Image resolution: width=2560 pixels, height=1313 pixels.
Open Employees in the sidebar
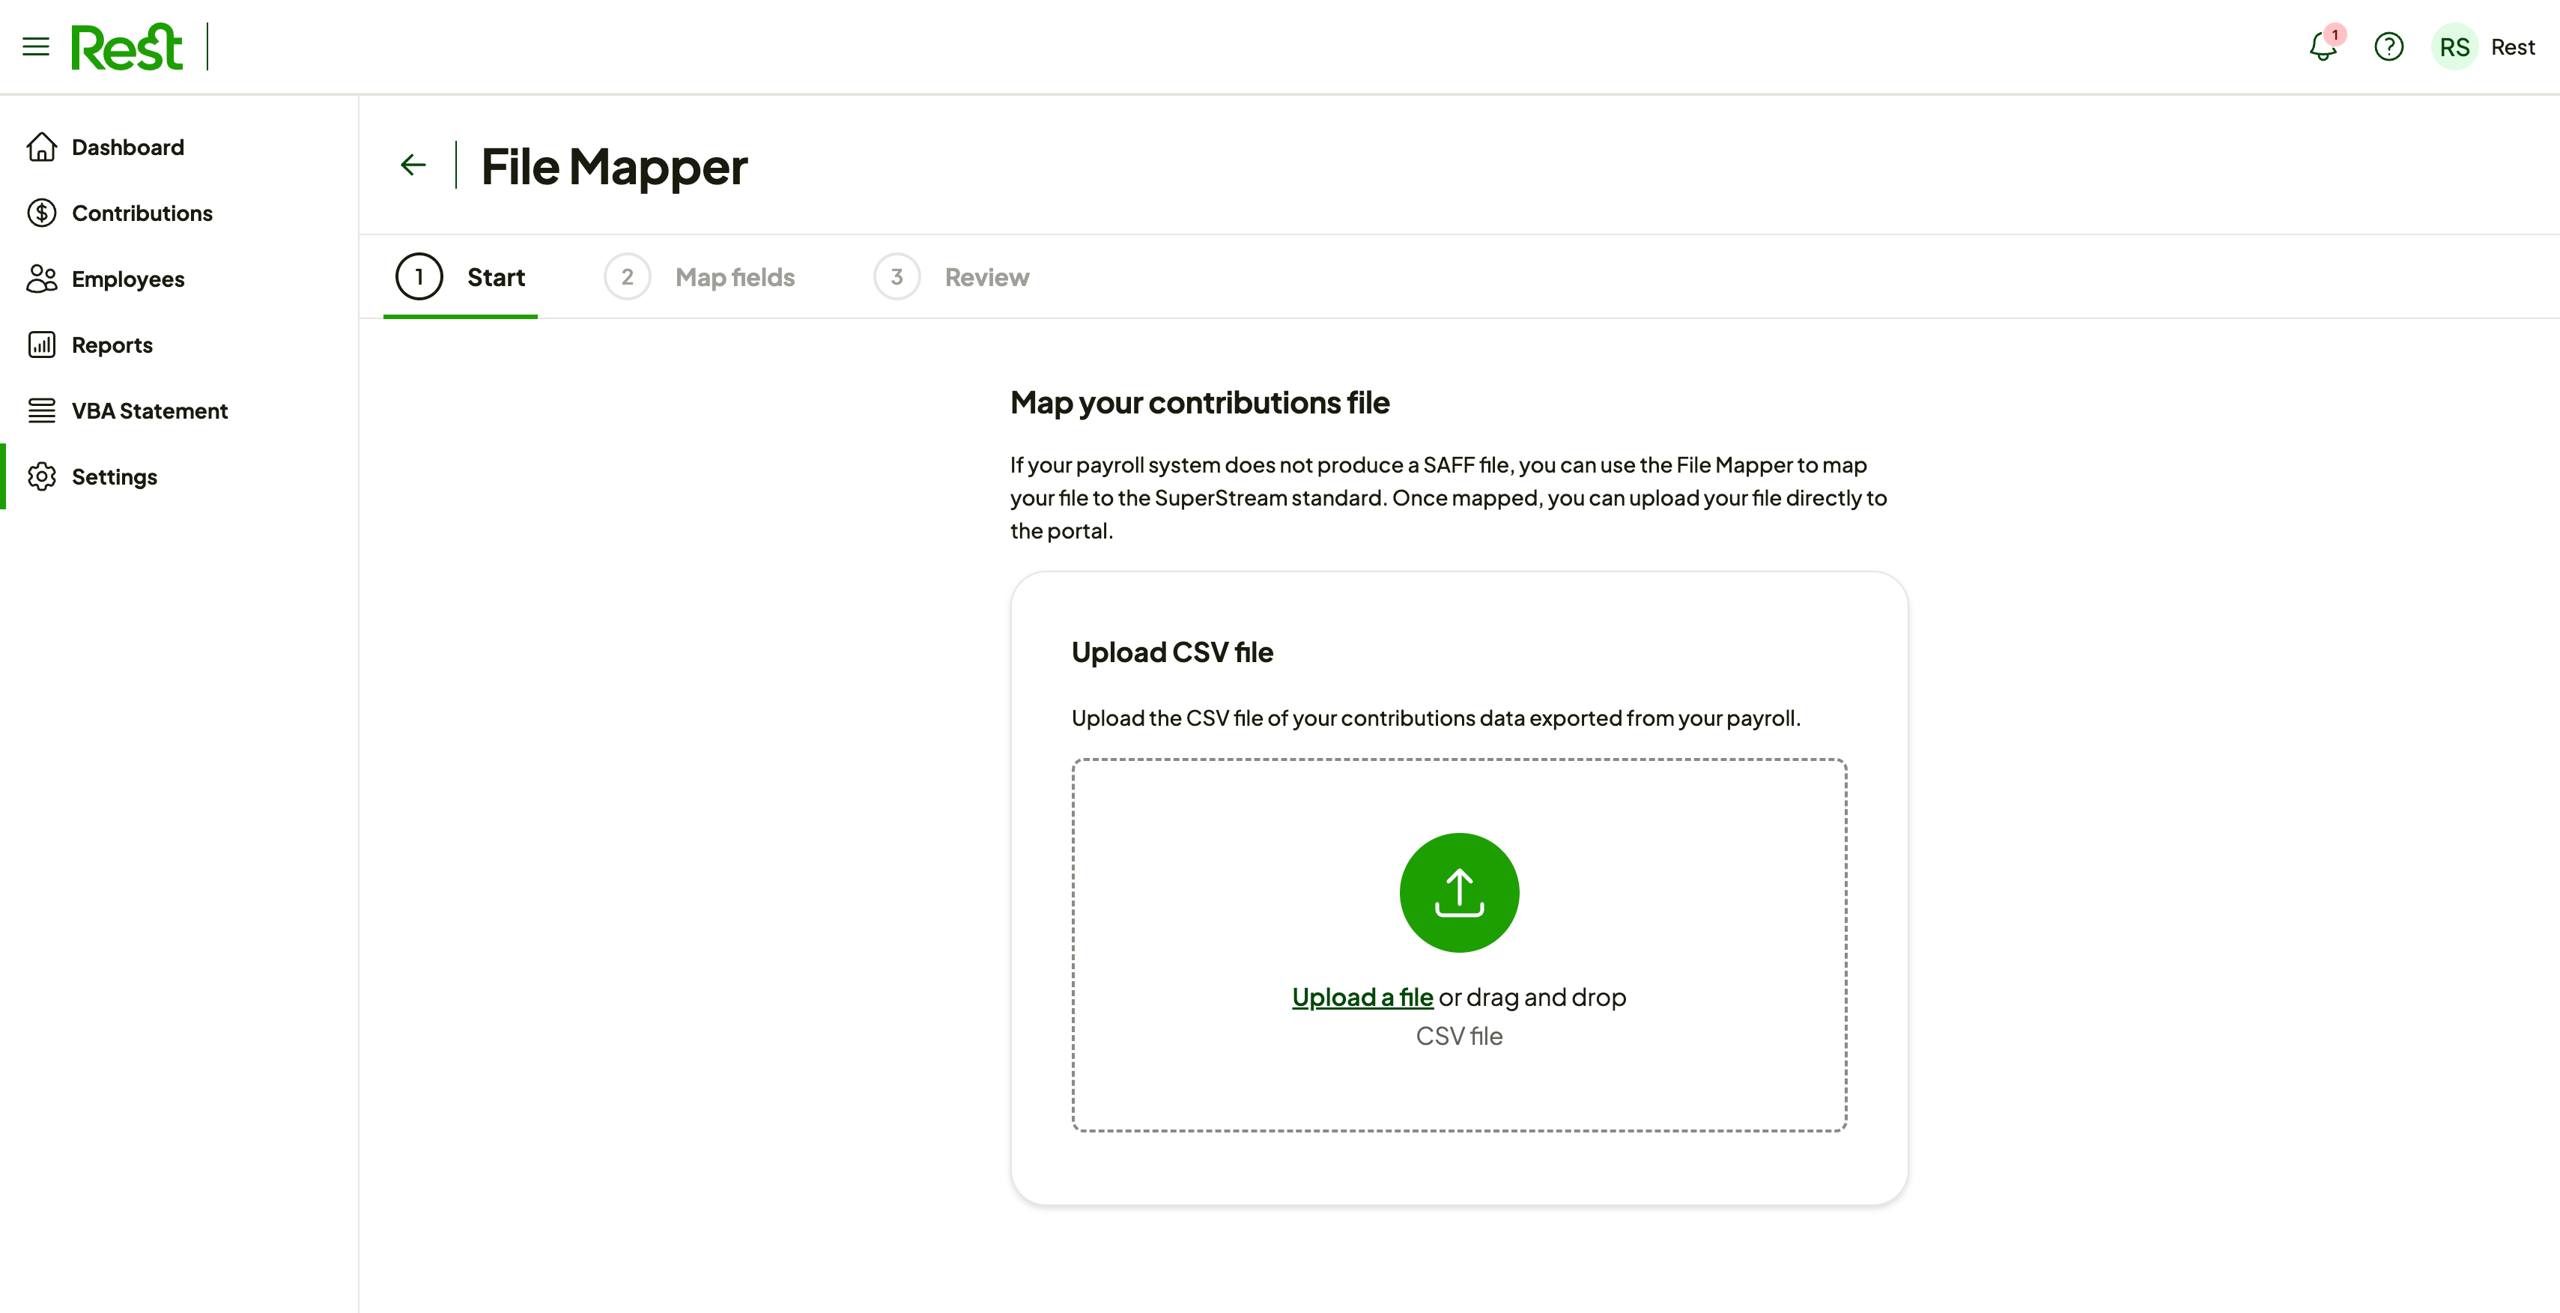(128, 279)
